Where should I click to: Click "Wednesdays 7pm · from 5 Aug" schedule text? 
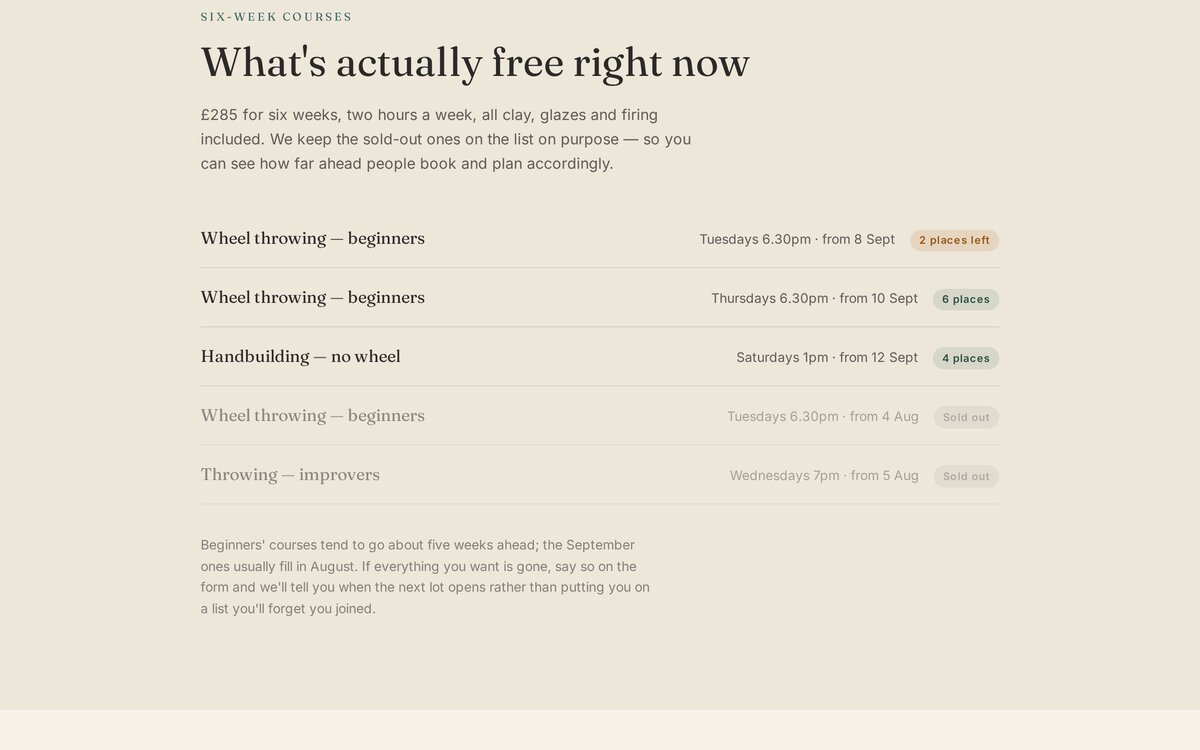click(x=824, y=475)
